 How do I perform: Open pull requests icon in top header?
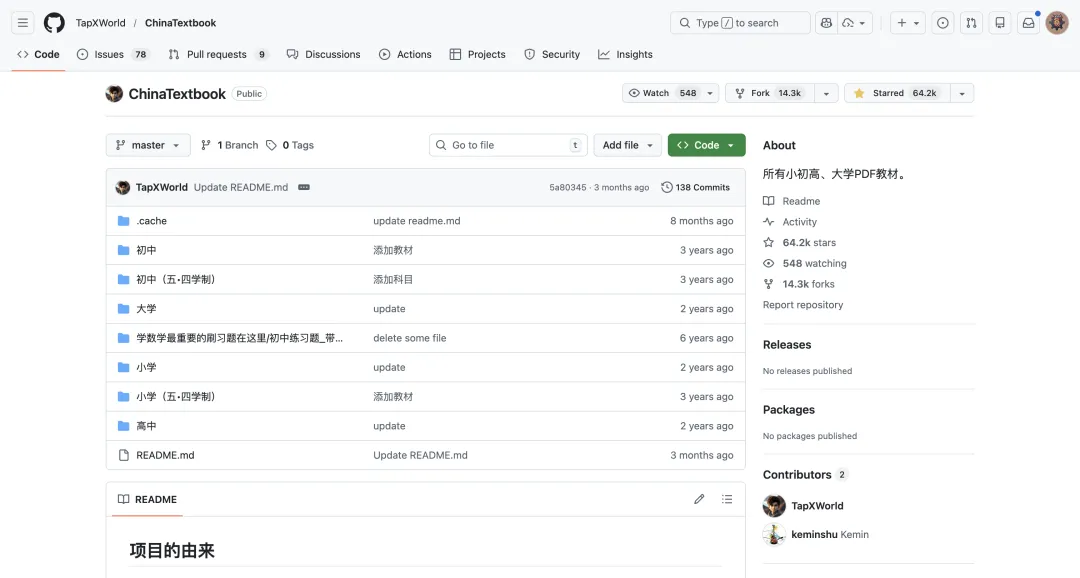click(971, 23)
